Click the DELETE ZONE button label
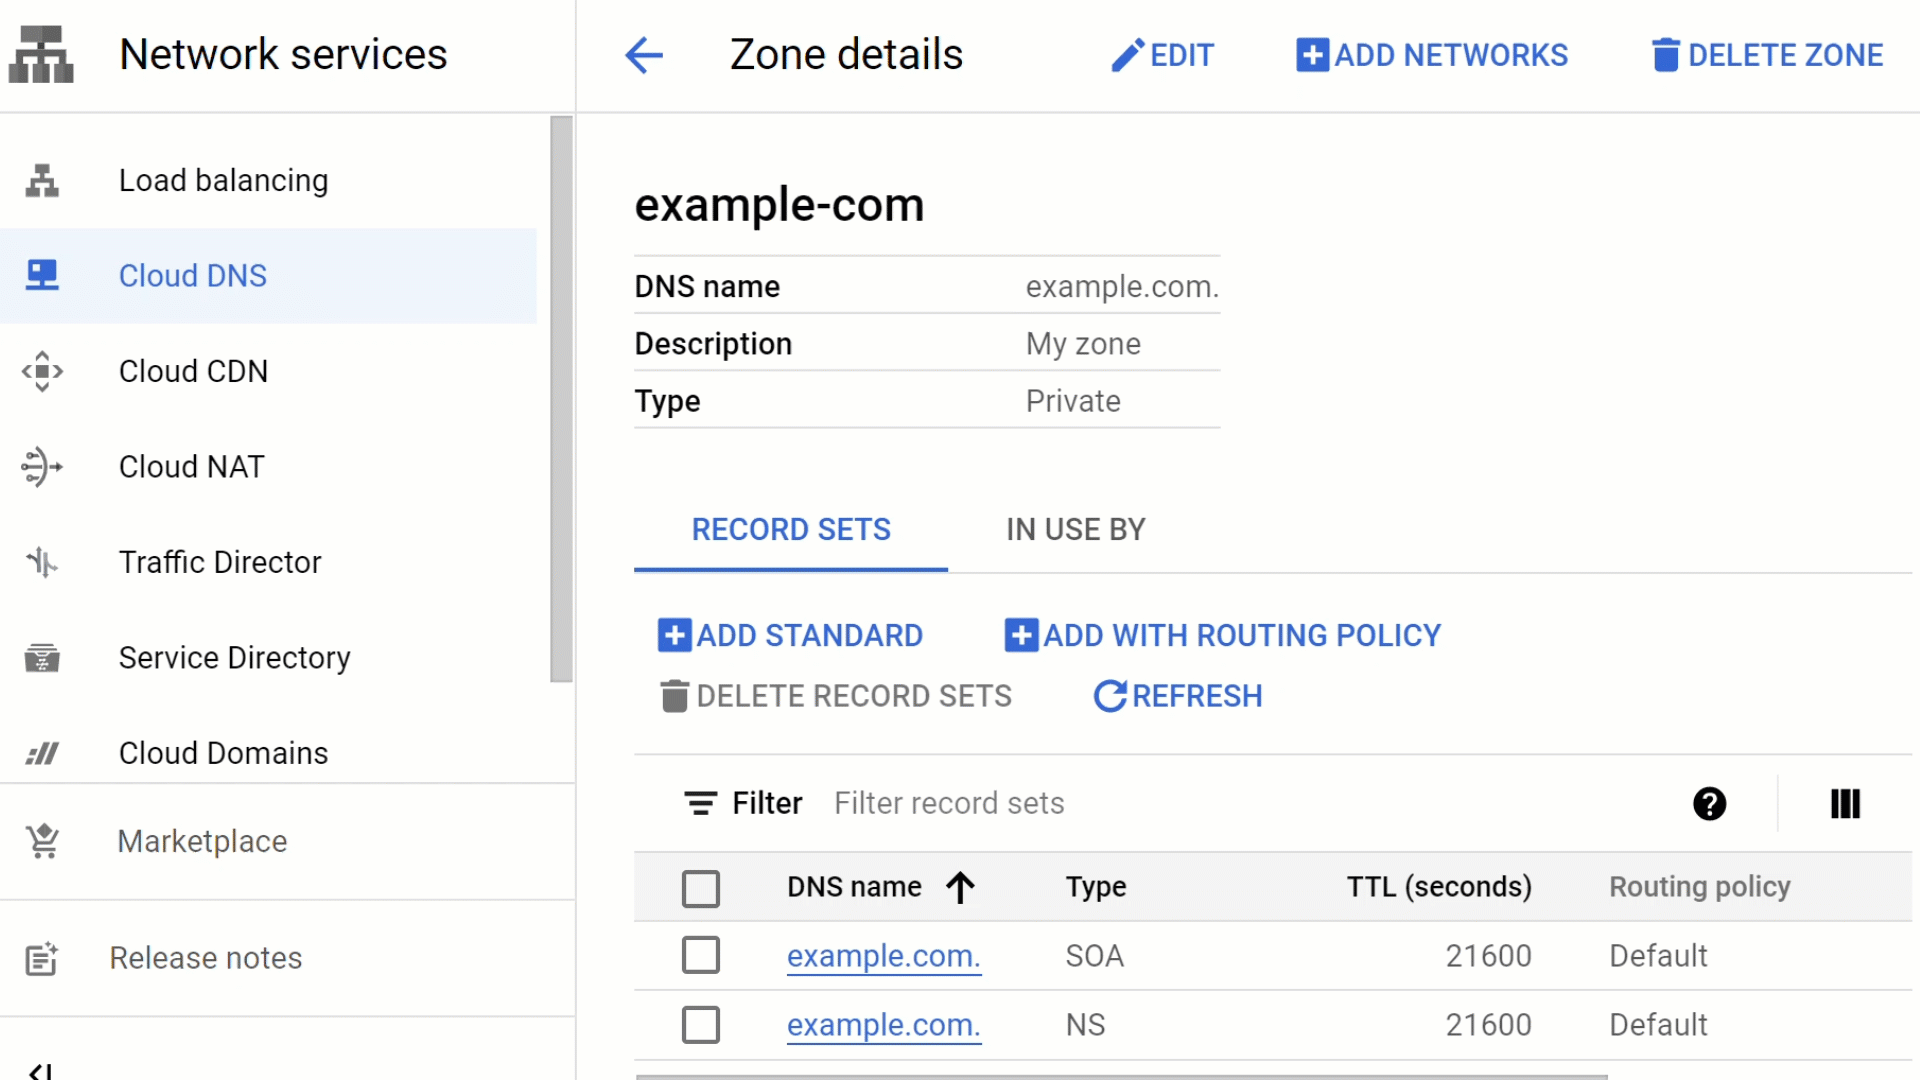This screenshot has height=1080, width=1920. tap(1785, 55)
